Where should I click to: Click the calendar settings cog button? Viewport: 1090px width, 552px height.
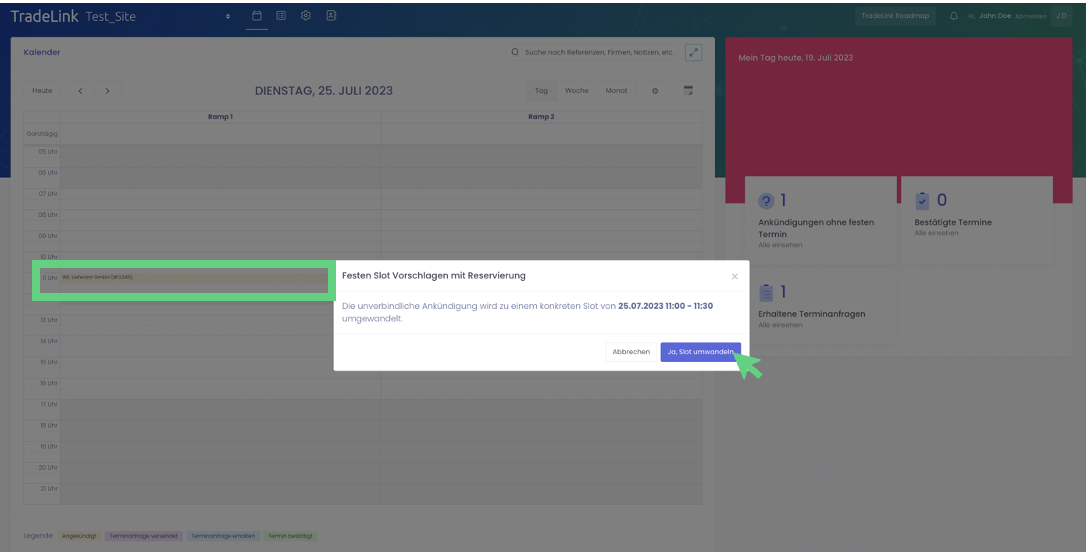tap(655, 91)
